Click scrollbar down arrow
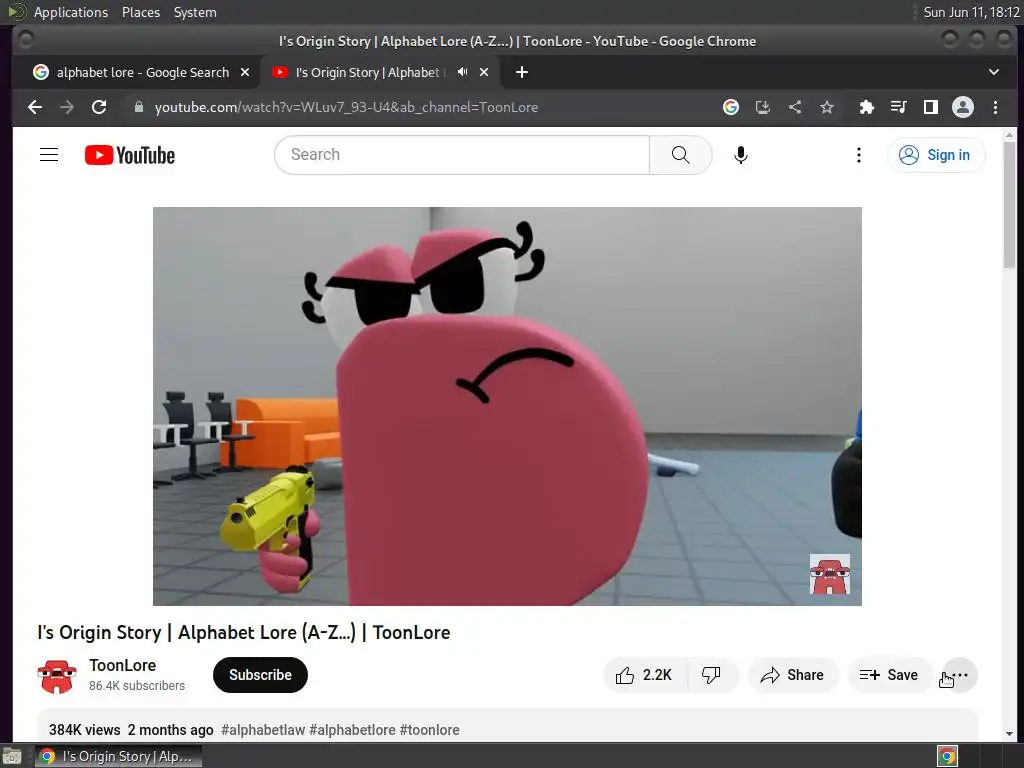The height and width of the screenshot is (768, 1024). (x=1010, y=734)
